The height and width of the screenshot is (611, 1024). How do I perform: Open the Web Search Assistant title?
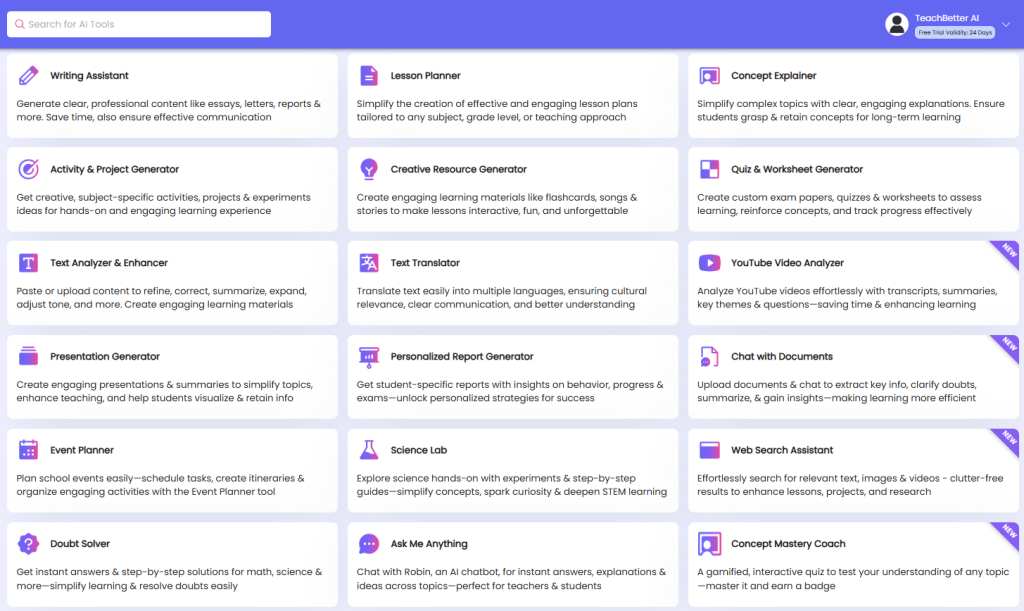[782, 450]
